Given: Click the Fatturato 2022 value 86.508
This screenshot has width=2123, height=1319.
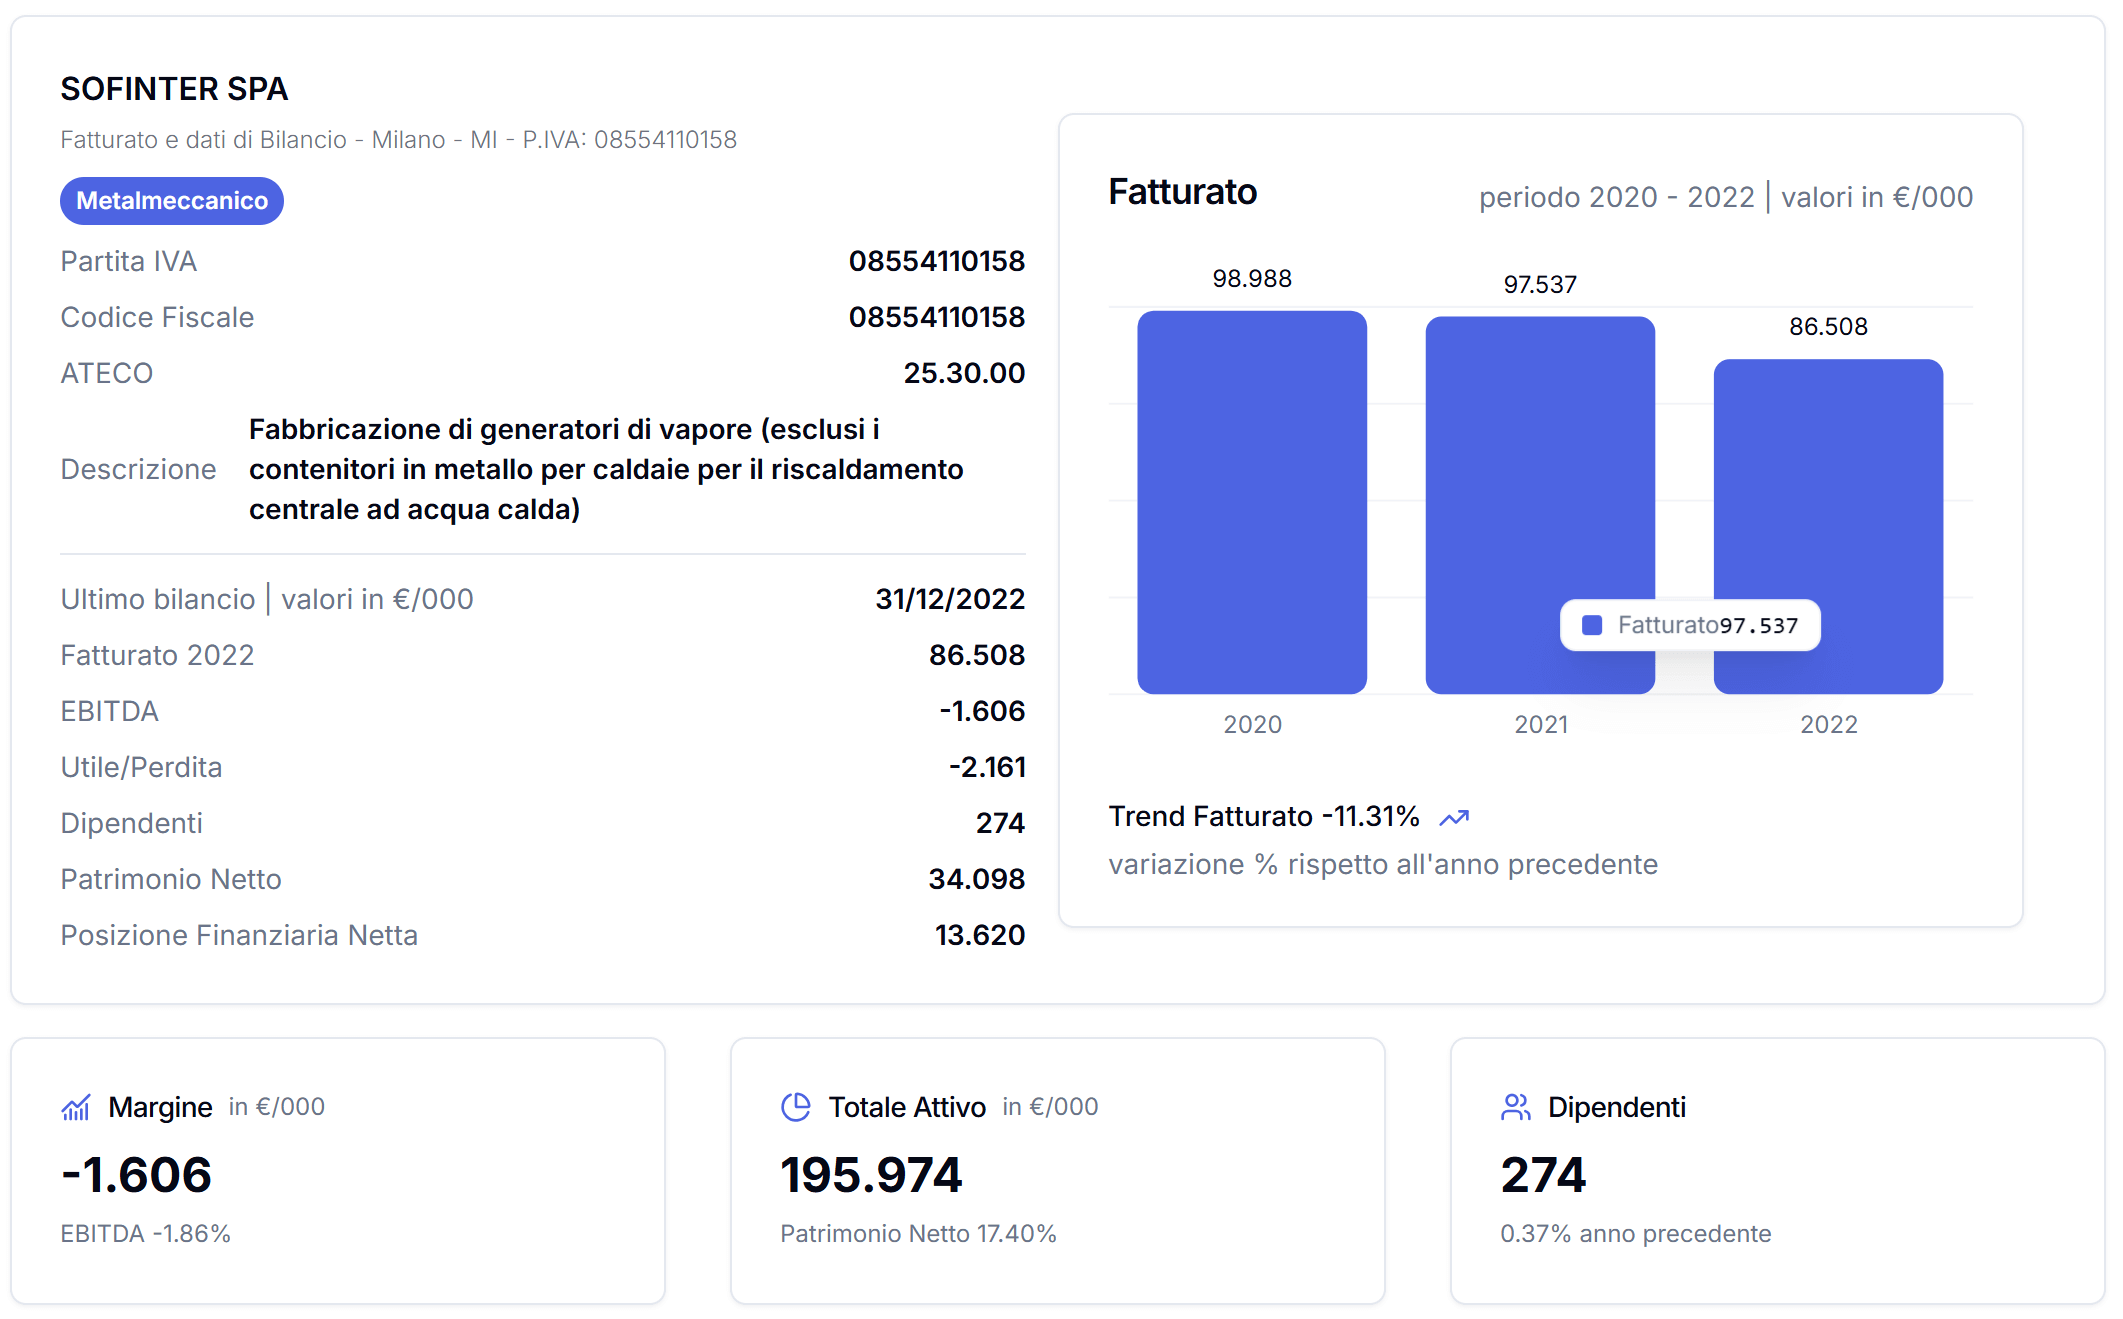Looking at the screenshot, I should pyautogui.click(x=977, y=655).
